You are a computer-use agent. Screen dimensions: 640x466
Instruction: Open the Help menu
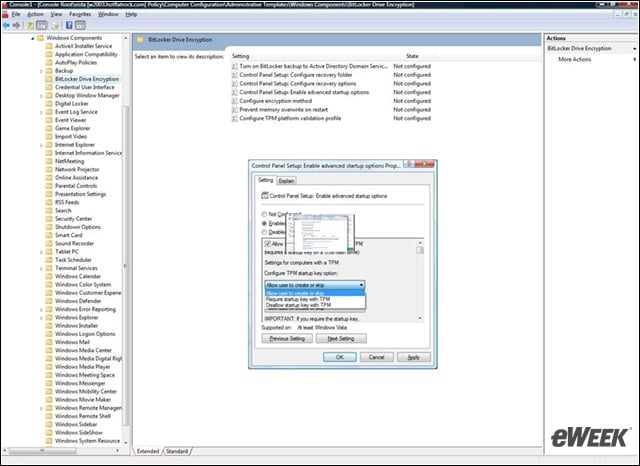[131, 14]
